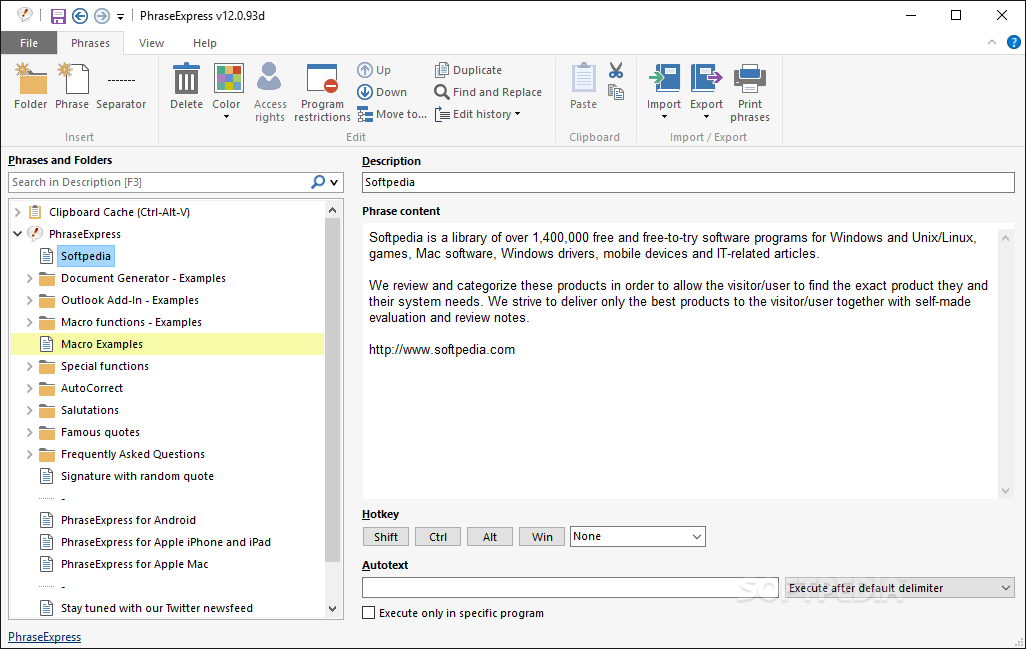Insert a new Folder
The image size is (1026, 649).
tap(31, 86)
